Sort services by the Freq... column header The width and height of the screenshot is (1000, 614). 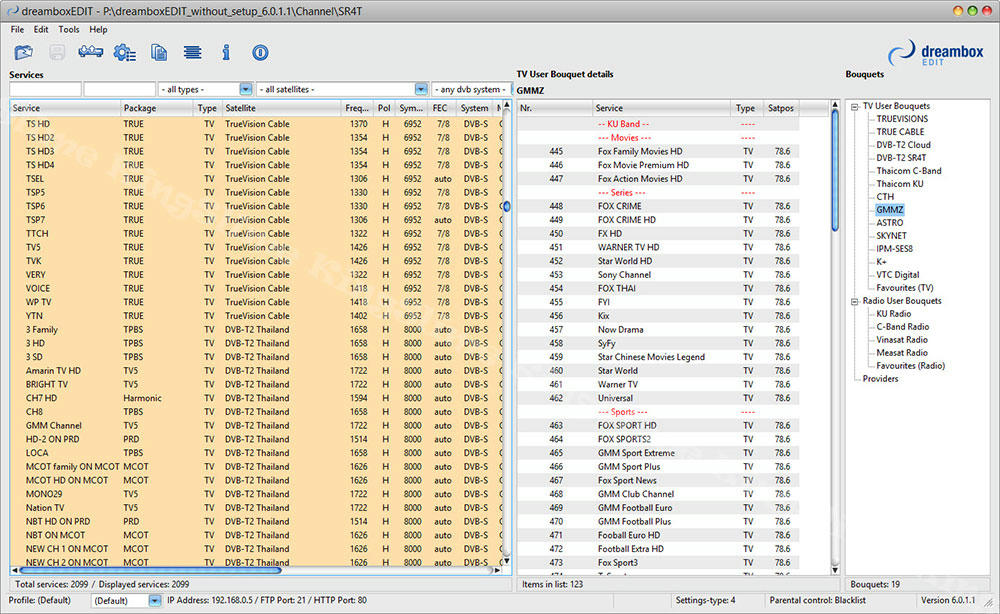[x=356, y=108]
